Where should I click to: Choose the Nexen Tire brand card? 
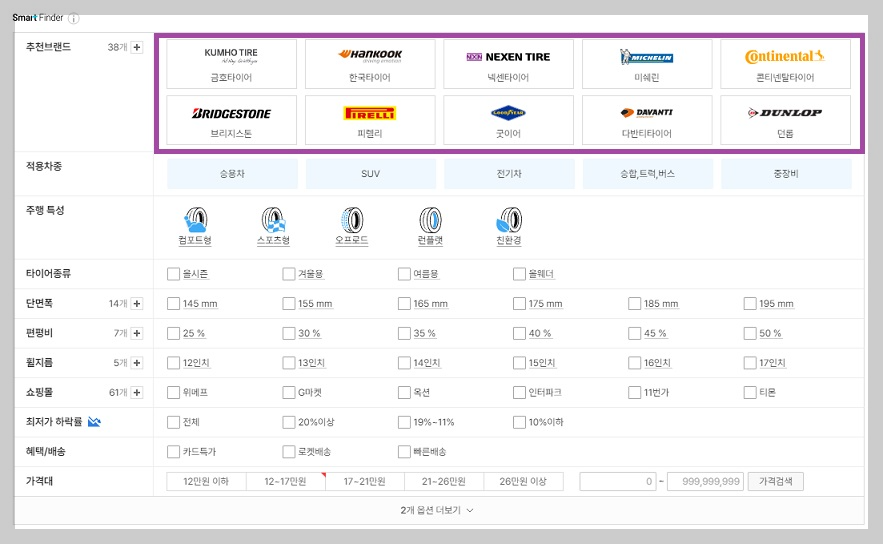pyautogui.click(x=509, y=64)
